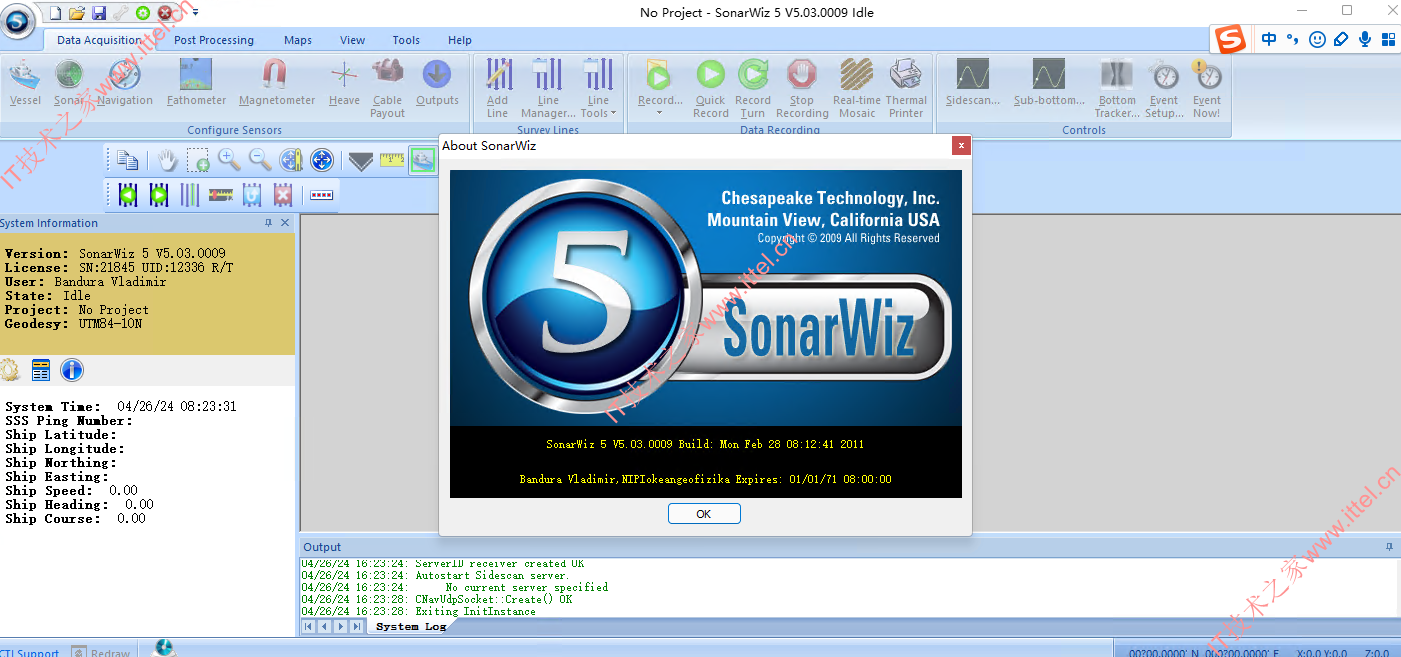Click Add Line in Survey Lines
This screenshot has width=1401, height=657.
tap(498, 88)
